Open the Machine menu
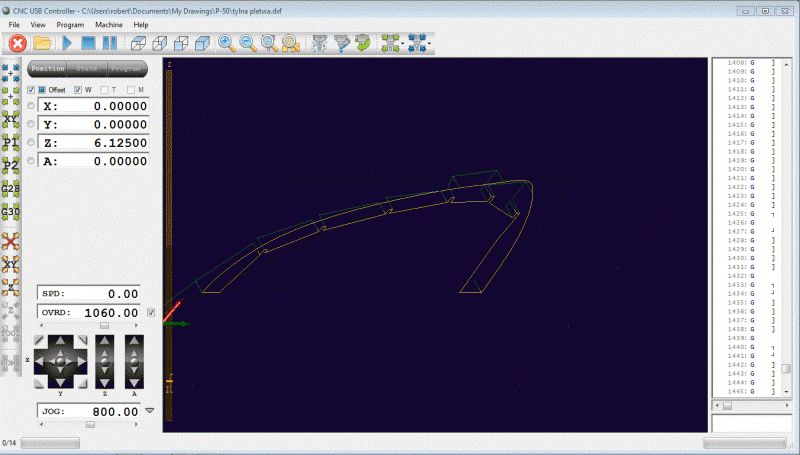 pyautogui.click(x=108, y=23)
